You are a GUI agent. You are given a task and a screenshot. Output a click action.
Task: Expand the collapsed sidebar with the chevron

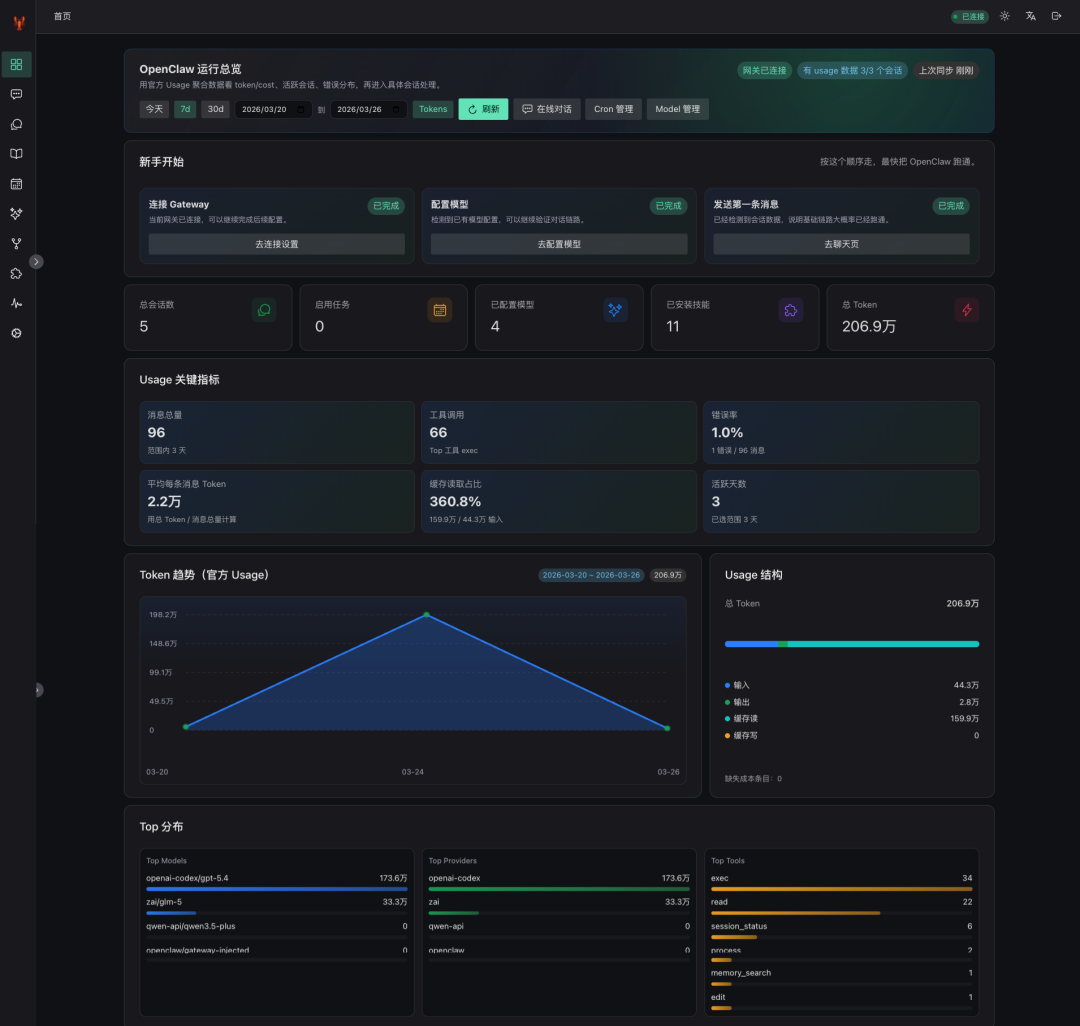[37, 261]
